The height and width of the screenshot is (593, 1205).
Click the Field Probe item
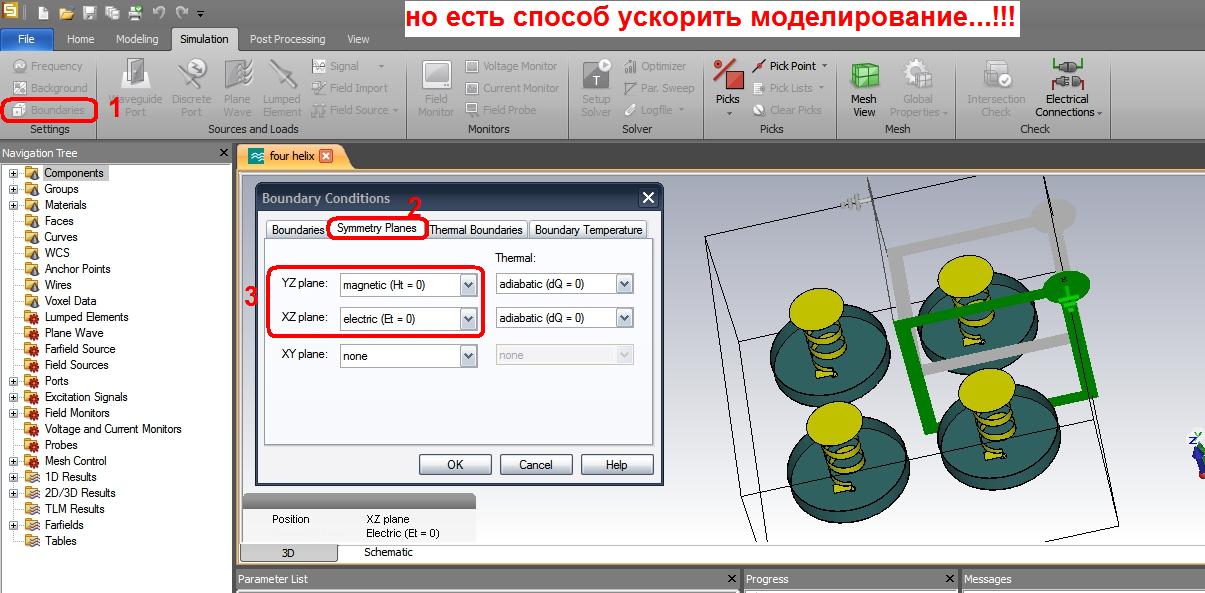pyautogui.click(x=500, y=110)
